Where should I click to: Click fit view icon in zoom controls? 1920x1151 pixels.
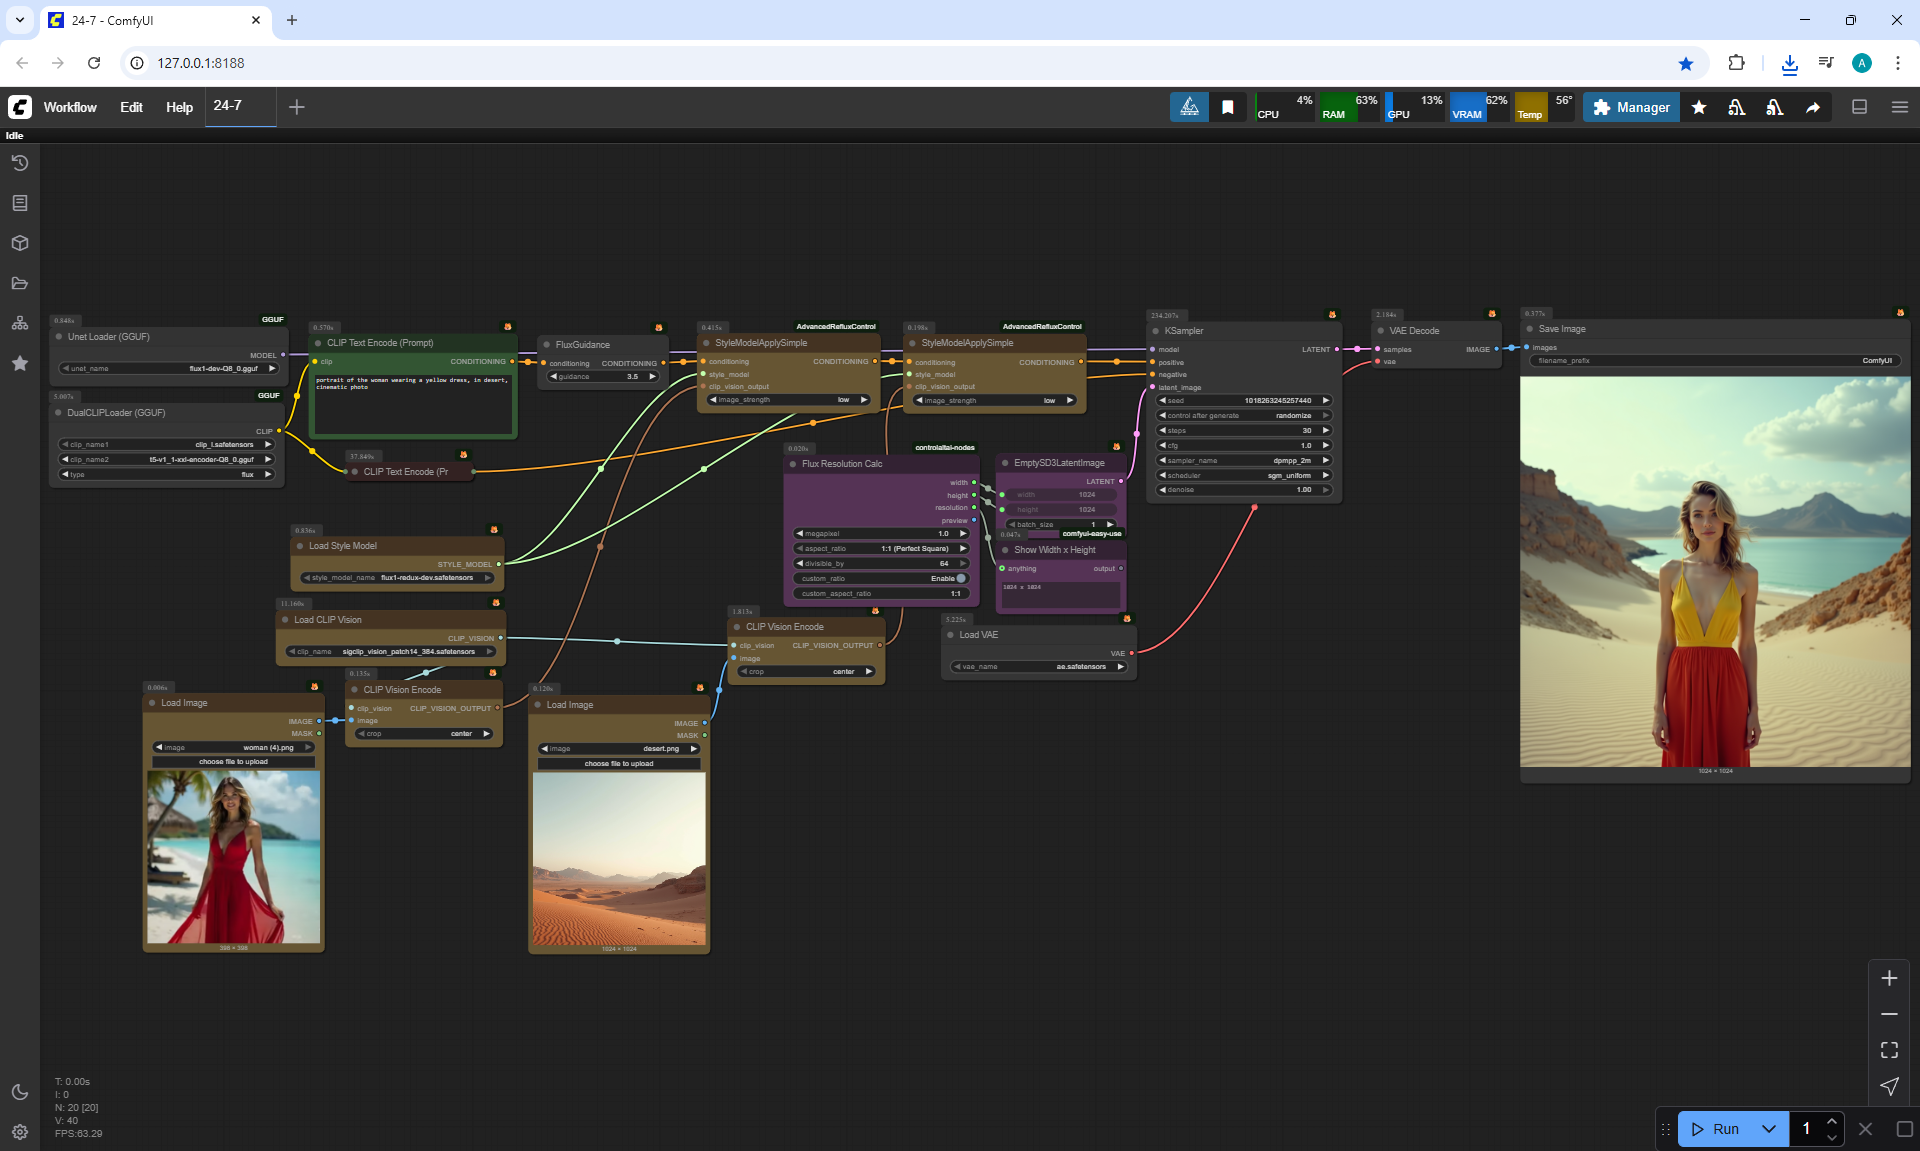pyautogui.click(x=1889, y=1050)
